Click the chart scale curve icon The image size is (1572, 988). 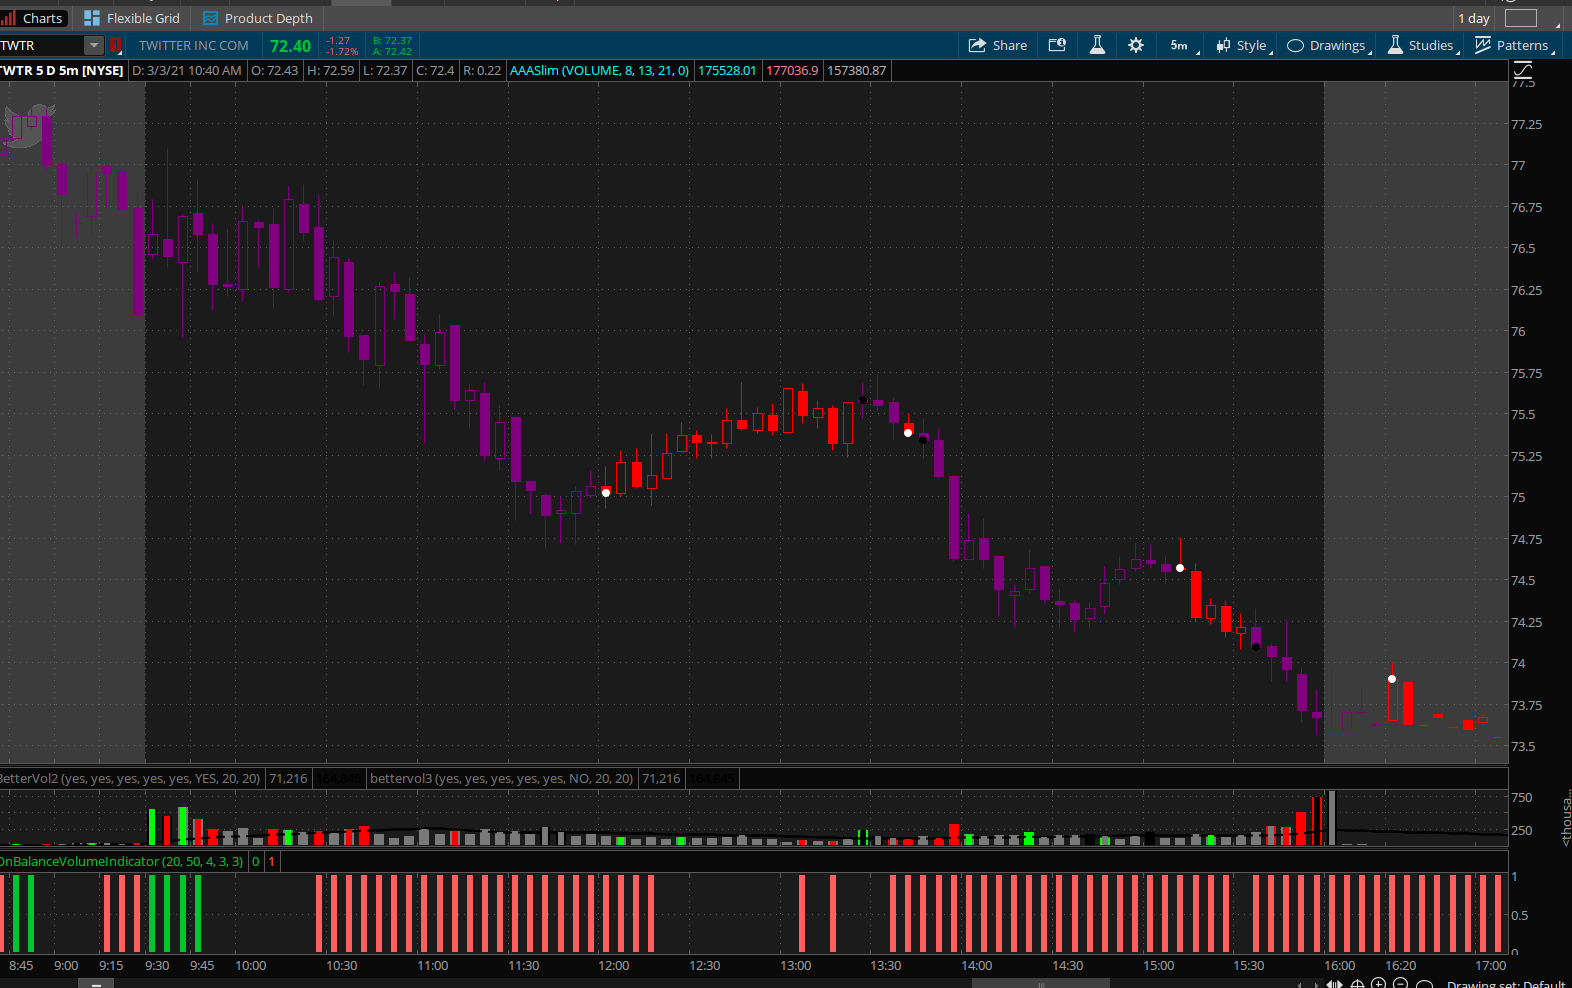pyautogui.click(x=1523, y=70)
